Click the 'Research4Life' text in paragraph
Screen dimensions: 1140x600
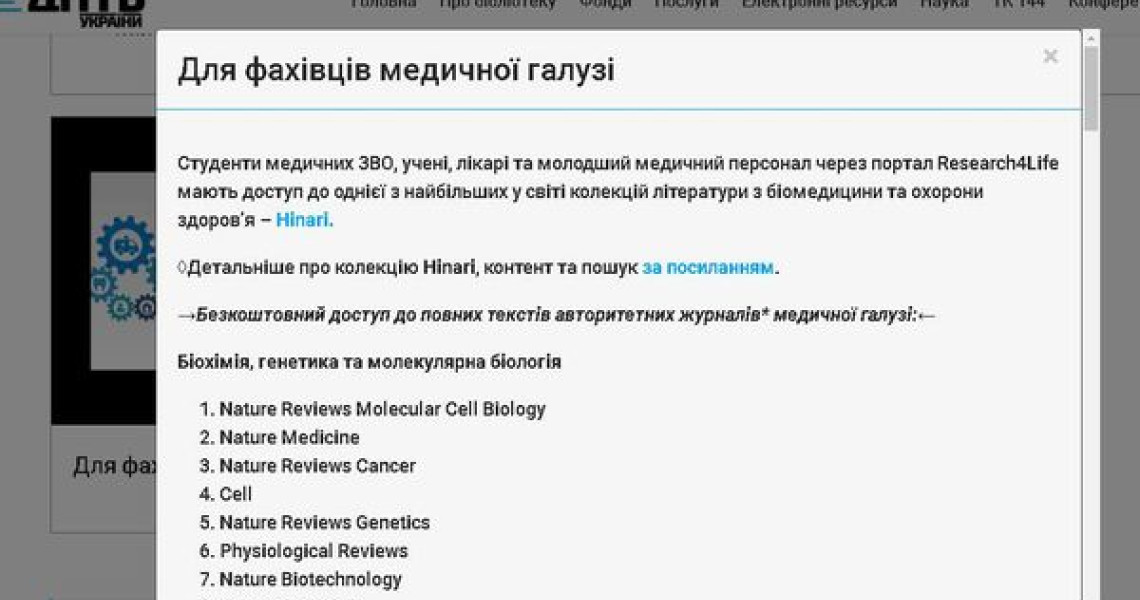(998, 163)
